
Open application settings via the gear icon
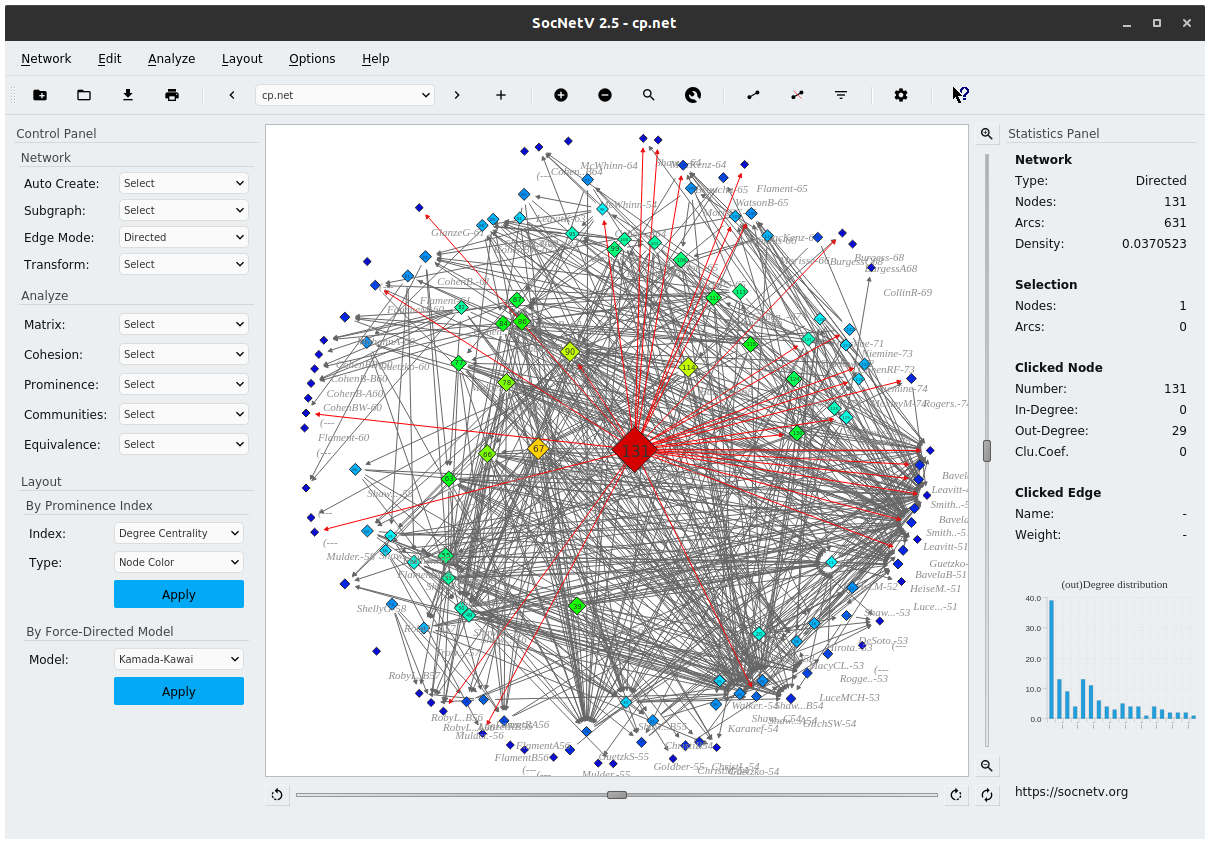click(x=900, y=94)
